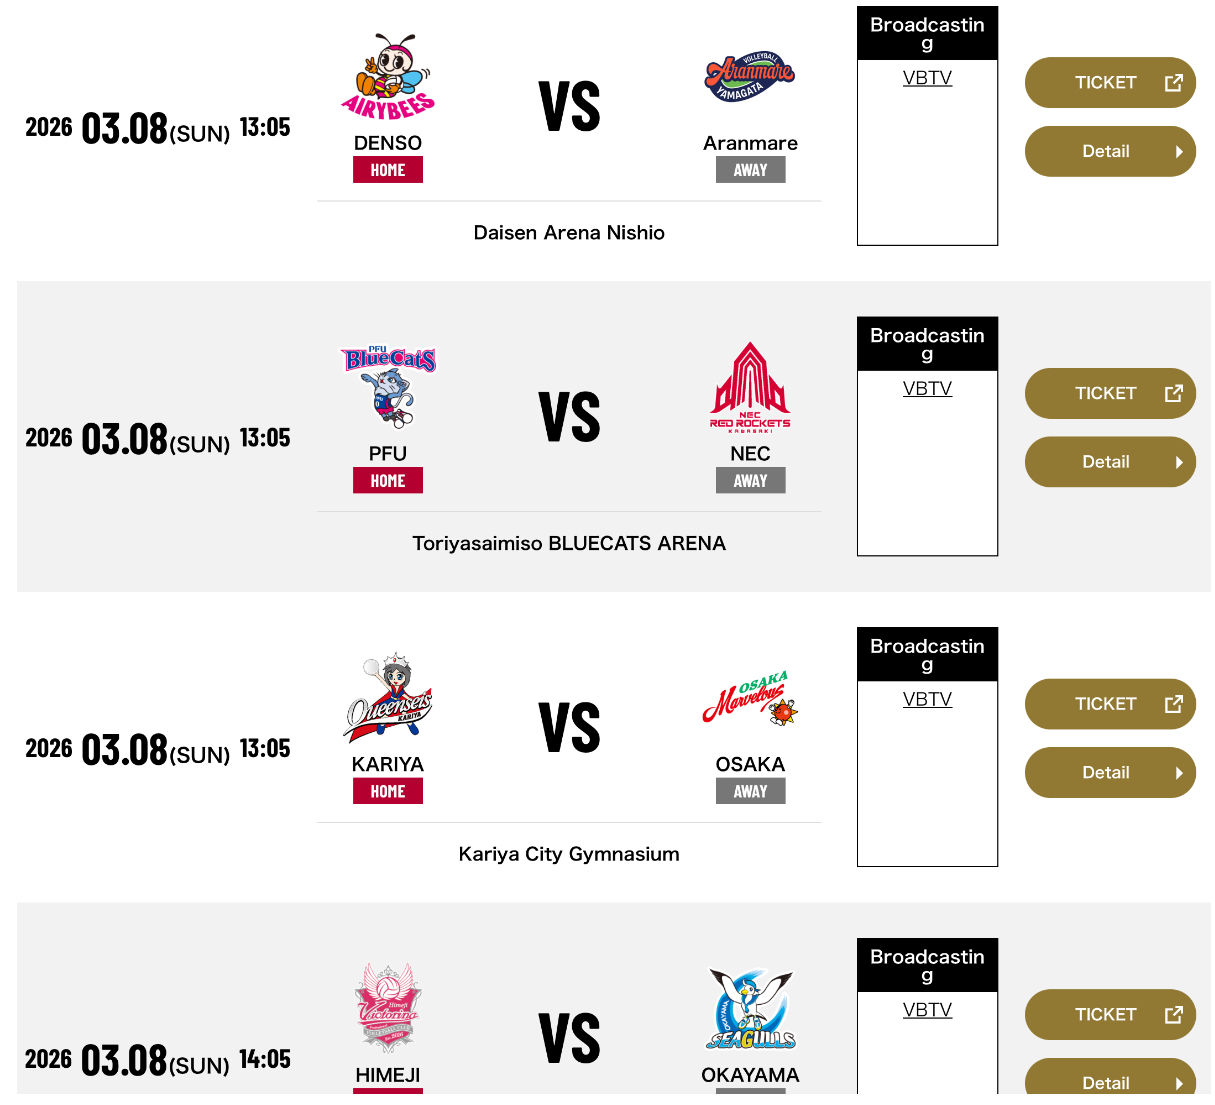Screen dimensions: 1215x1105
Task: Buy TICKET for KARIYA vs OSAKA match
Action: pos(1110,704)
